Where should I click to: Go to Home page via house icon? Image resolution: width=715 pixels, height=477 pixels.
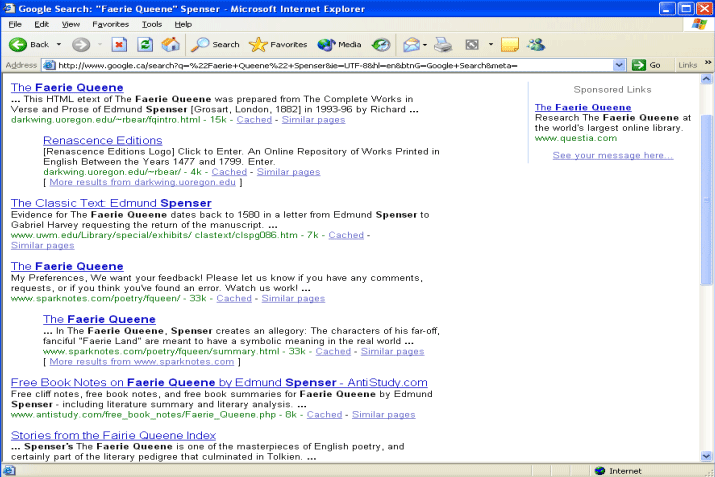pos(171,45)
